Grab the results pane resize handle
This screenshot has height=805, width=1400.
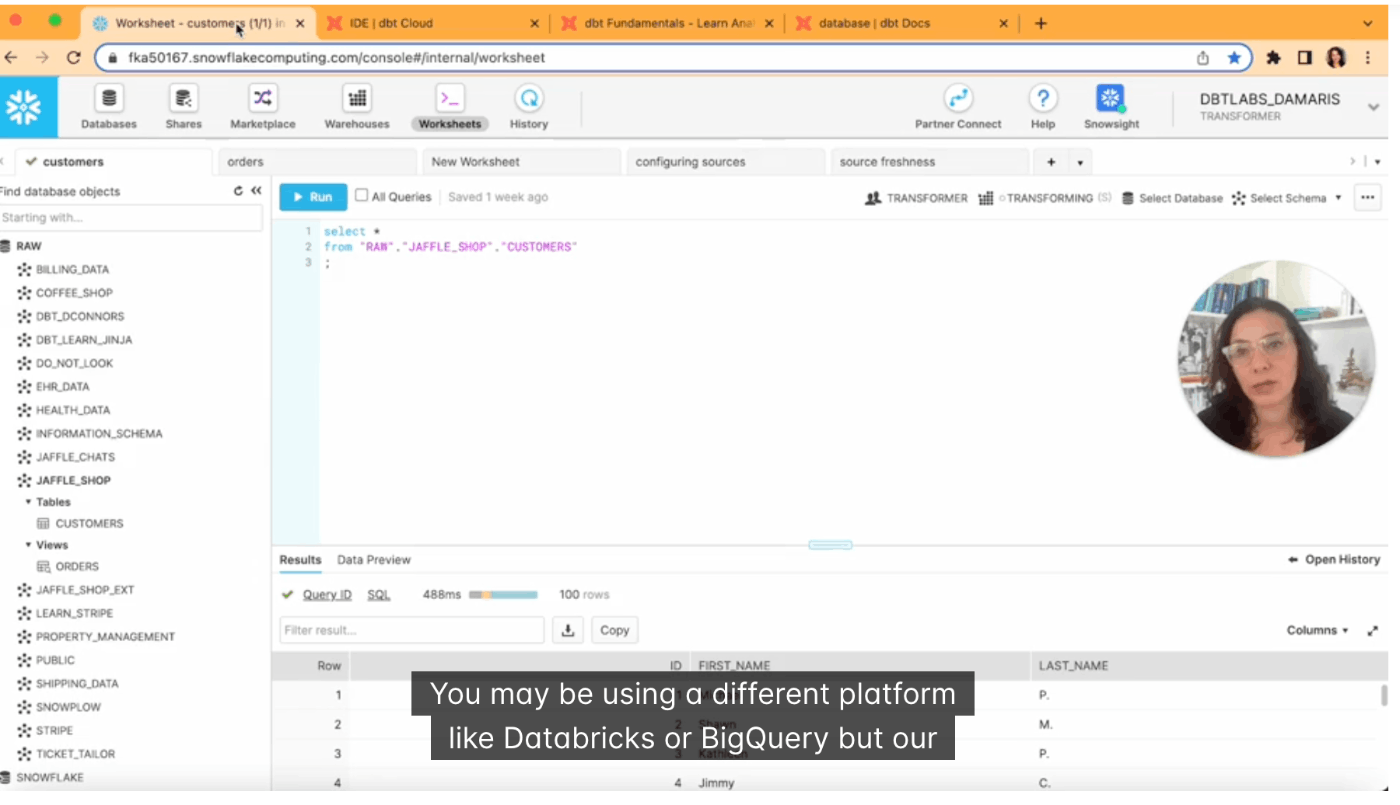click(x=830, y=545)
